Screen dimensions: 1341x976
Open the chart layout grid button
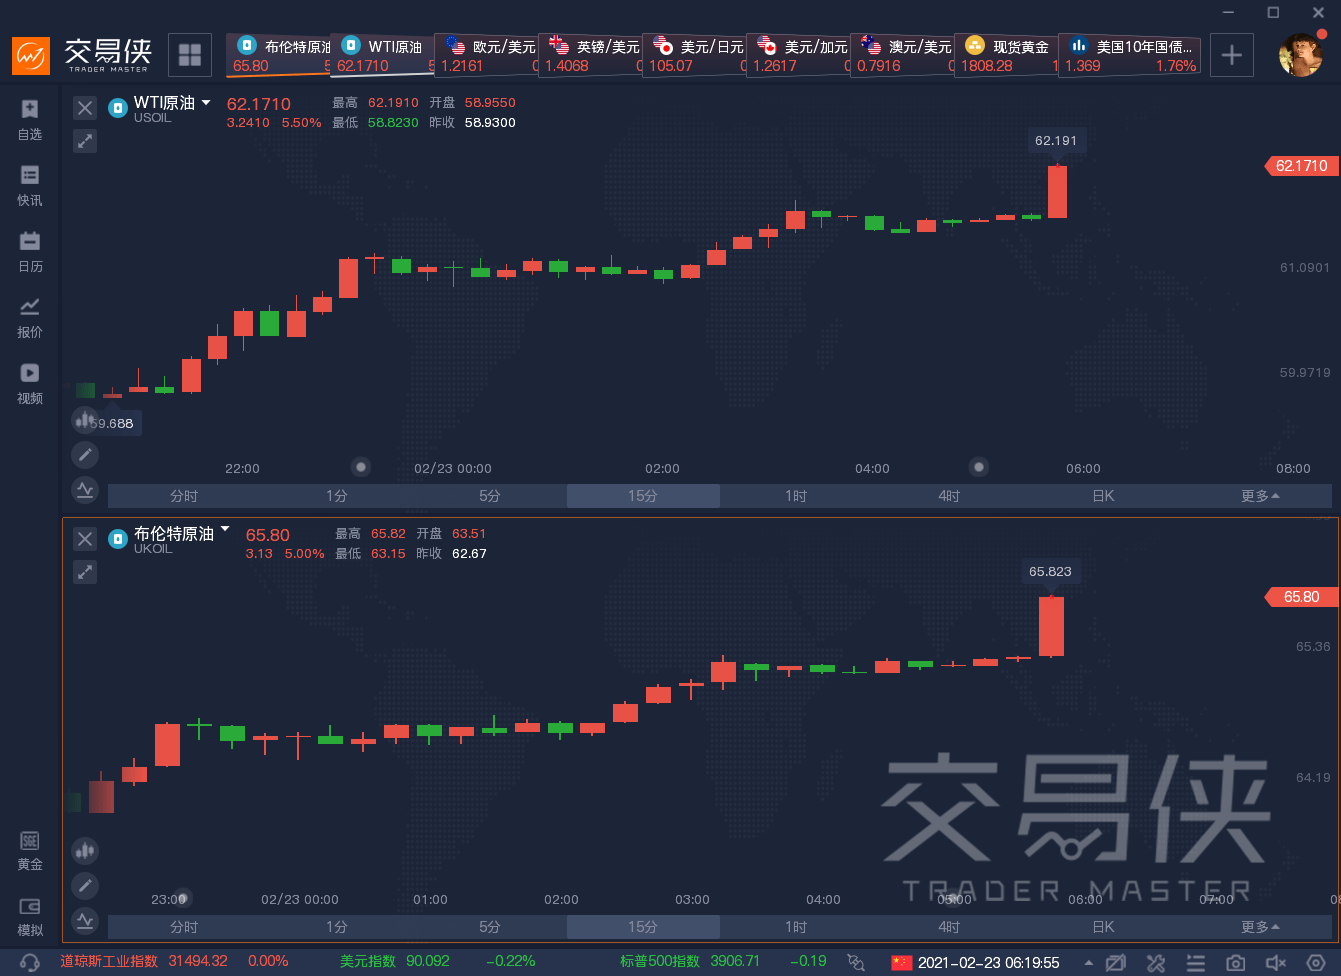tap(190, 55)
